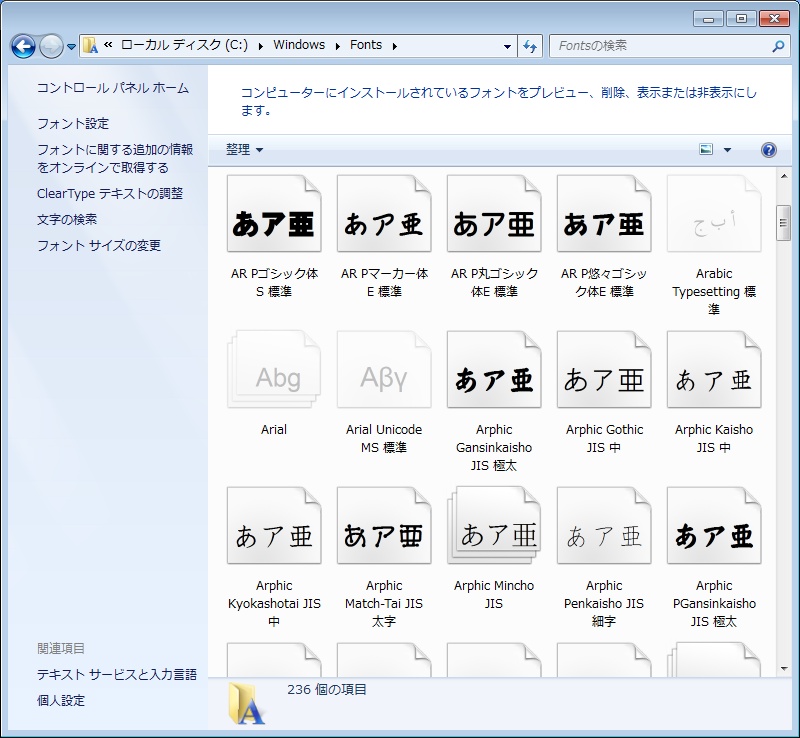The width and height of the screenshot is (800, 738).
Task: Open the blue Help question mark
Action: click(768, 150)
